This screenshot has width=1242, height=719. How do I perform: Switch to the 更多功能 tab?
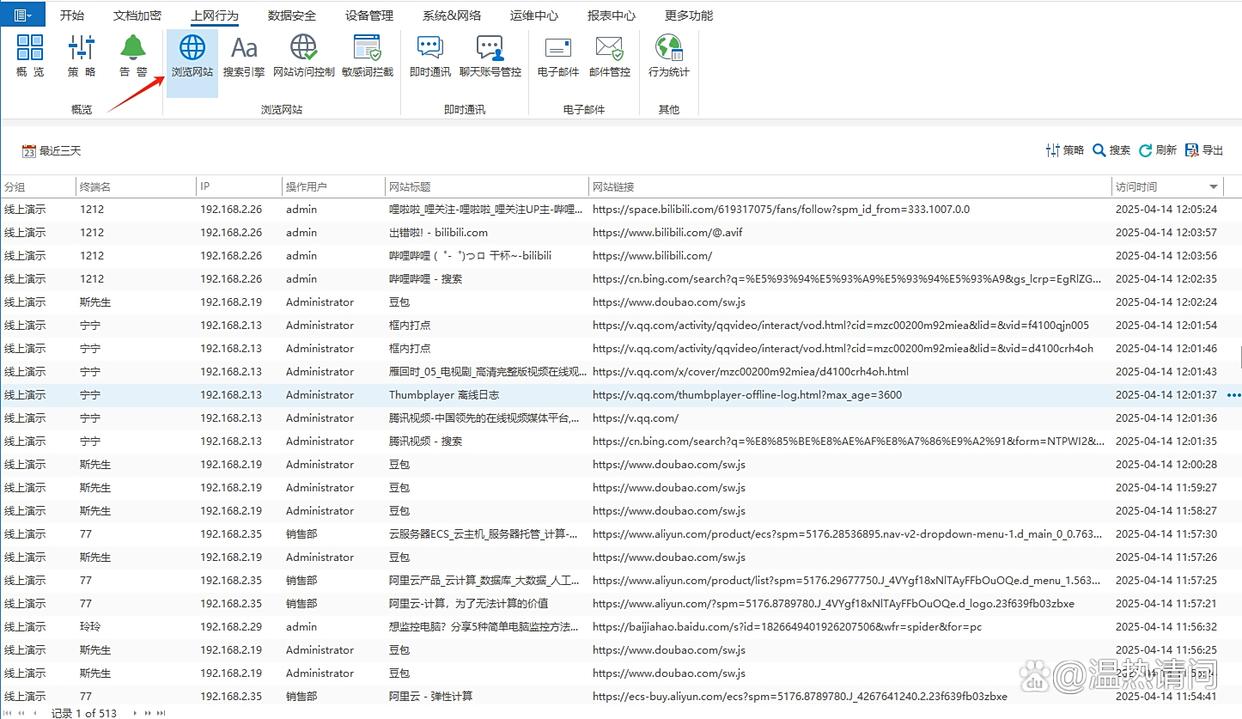(689, 15)
